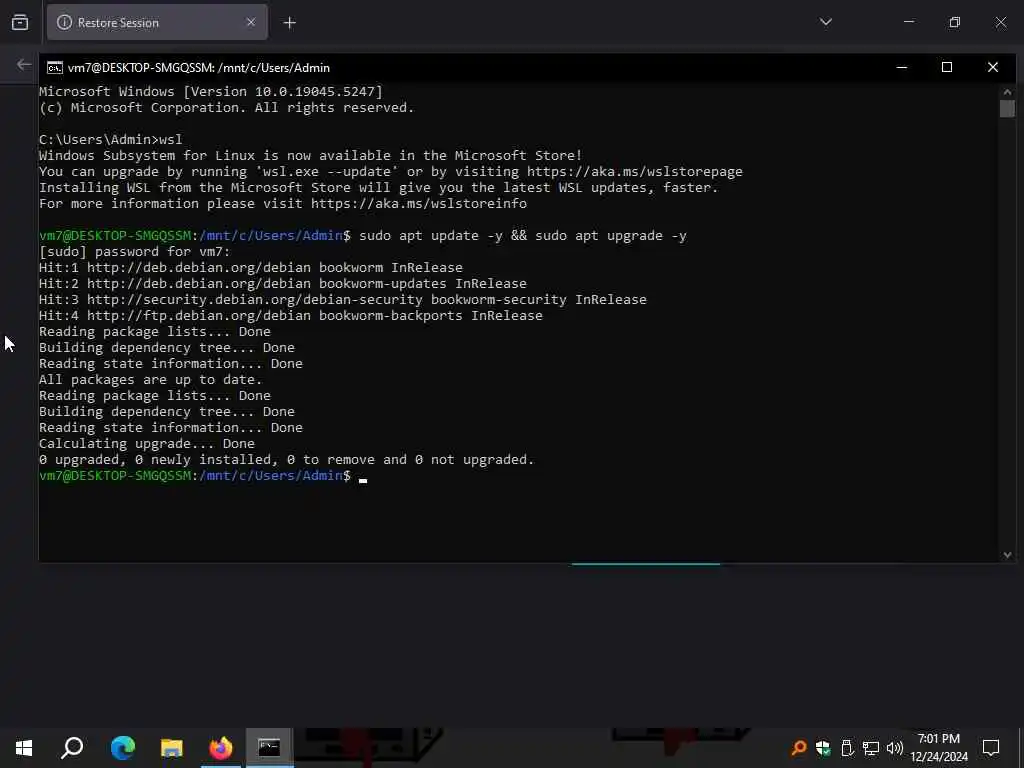This screenshot has width=1024, height=768.
Task: Switch to Firefox in taskbar
Action: pos(221,748)
